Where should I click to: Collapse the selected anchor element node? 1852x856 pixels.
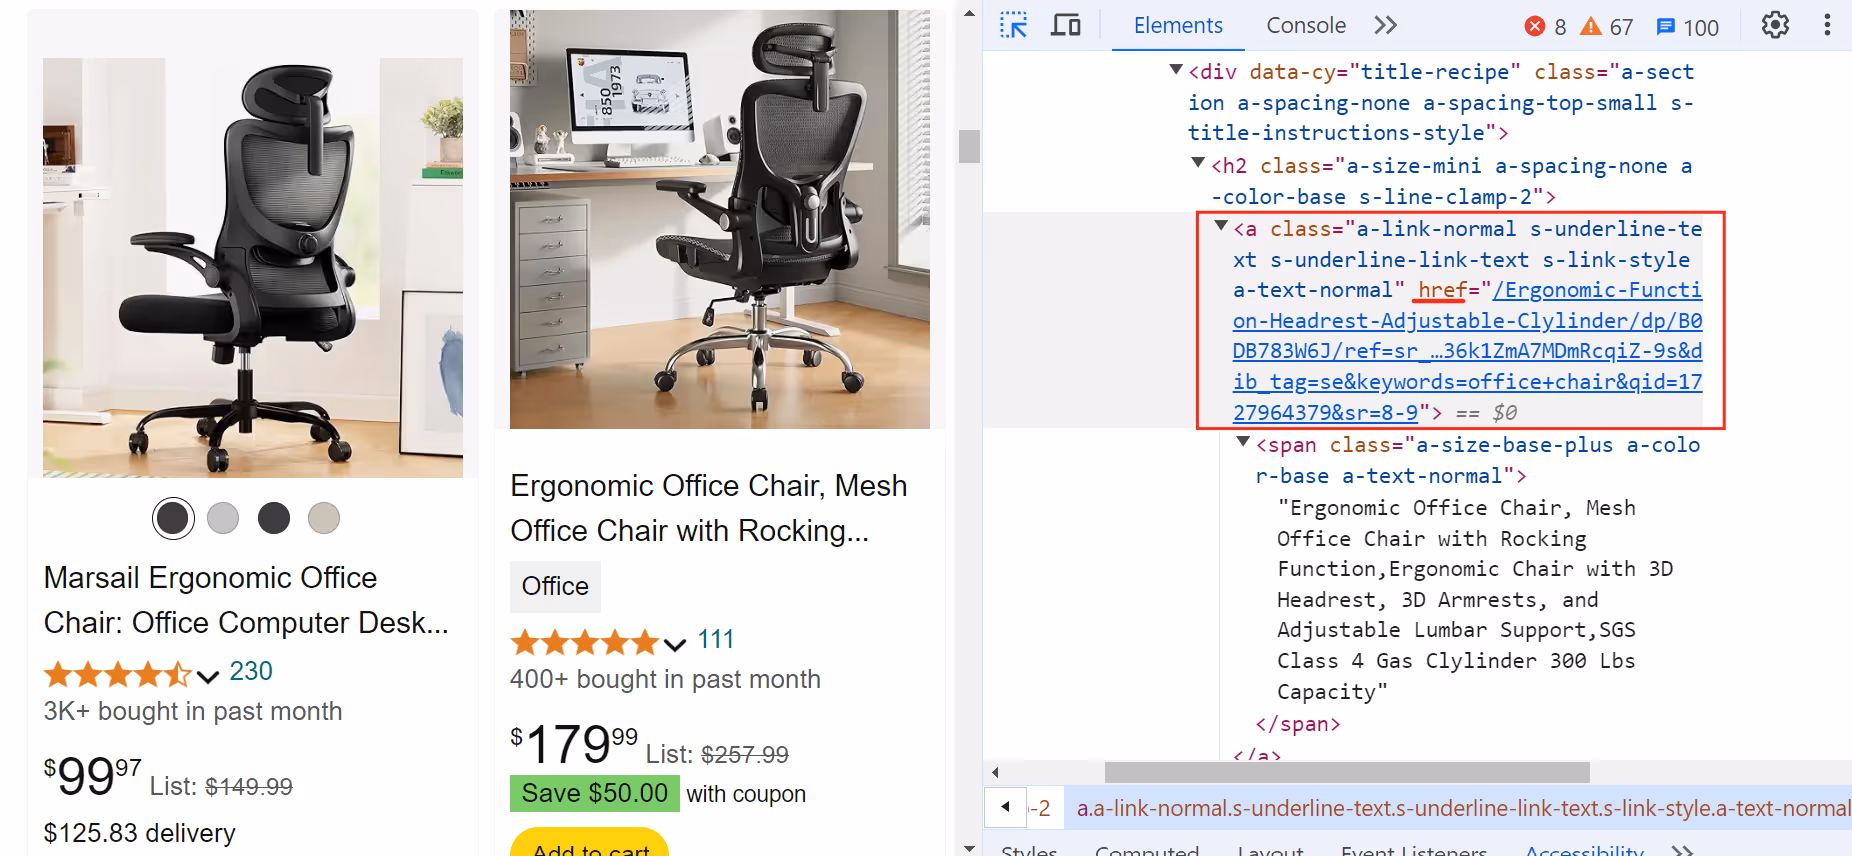pyautogui.click(x=1221, y=227)
